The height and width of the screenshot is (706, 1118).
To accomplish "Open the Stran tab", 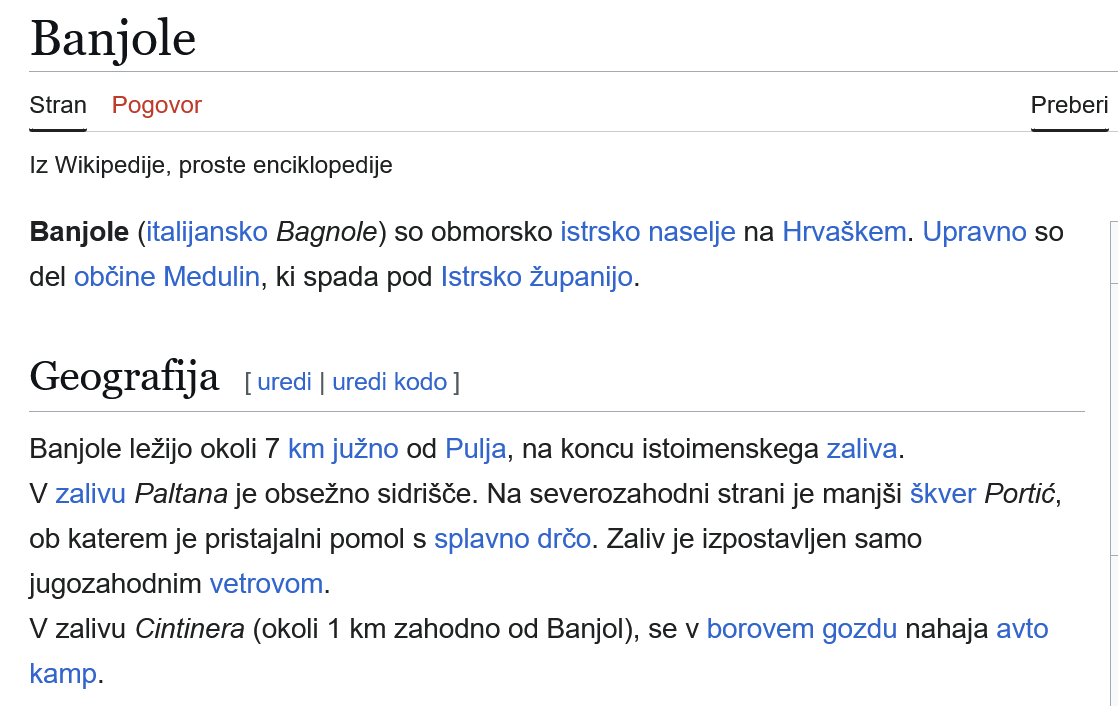I will coord(58,105).
